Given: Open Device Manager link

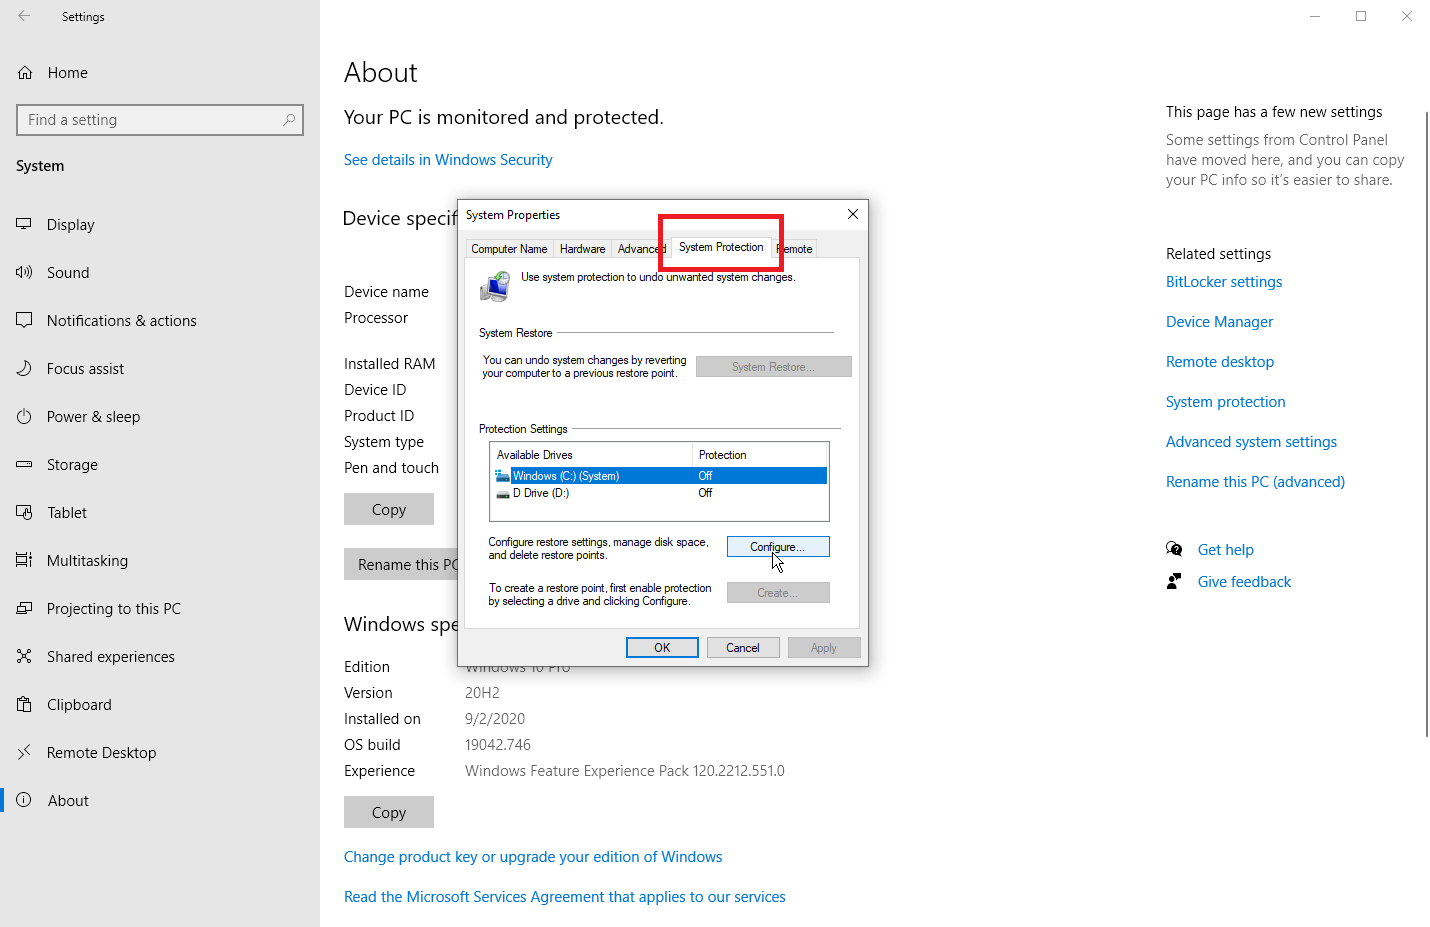Looking at the screenshot, I should pyautogui.click(x=1219, y=322).
